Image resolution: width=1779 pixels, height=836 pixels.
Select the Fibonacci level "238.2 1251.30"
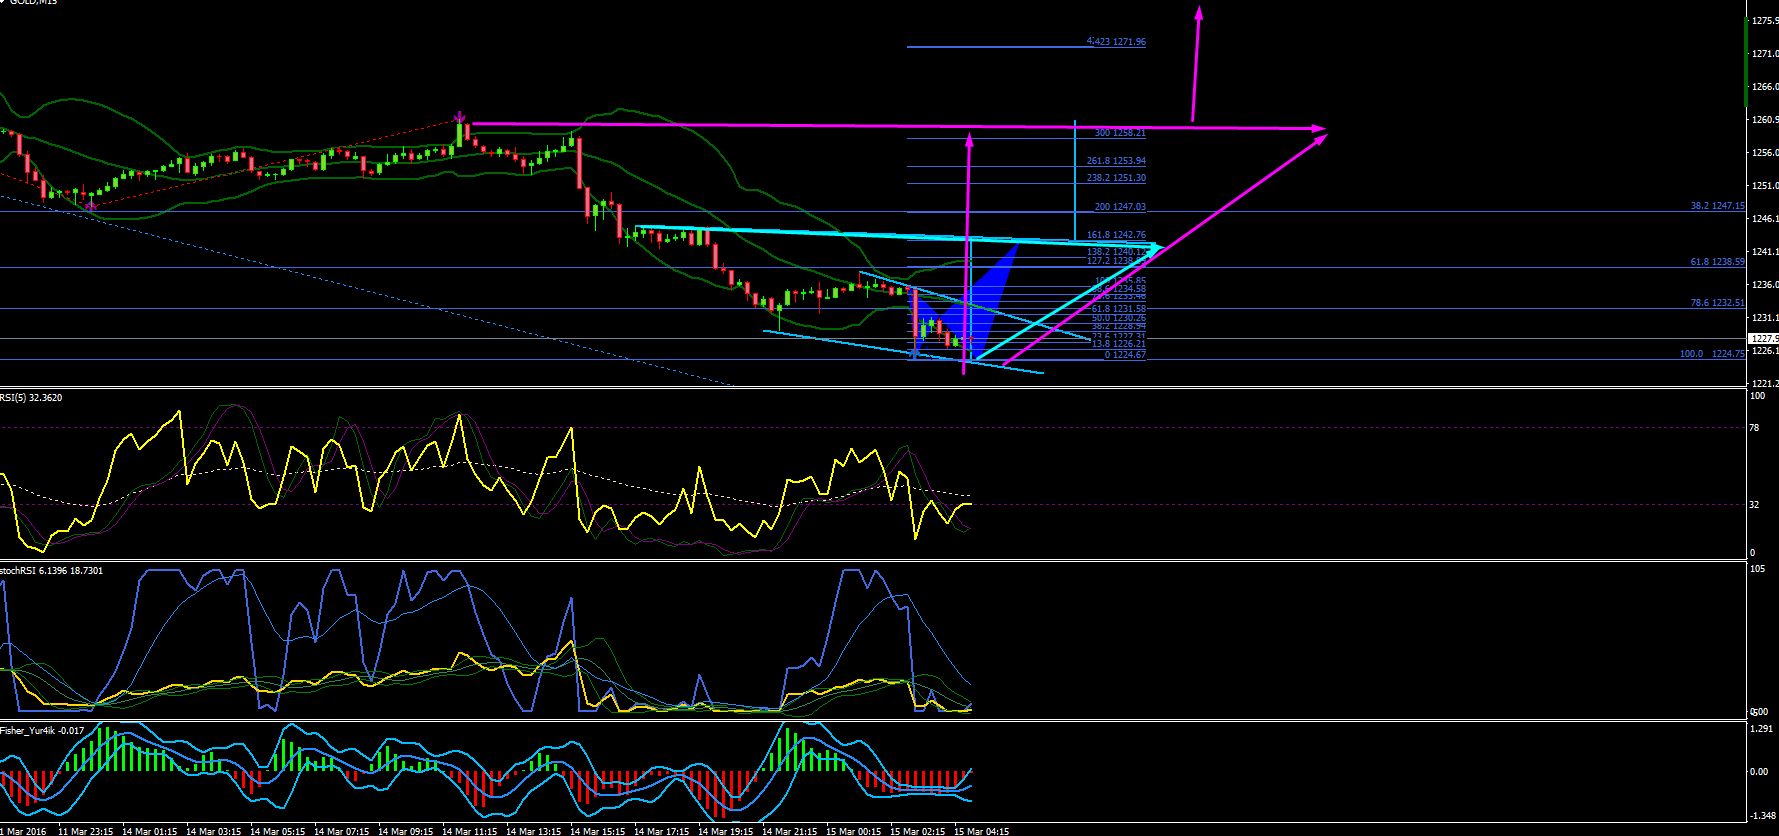click(x=1116, y=178)
